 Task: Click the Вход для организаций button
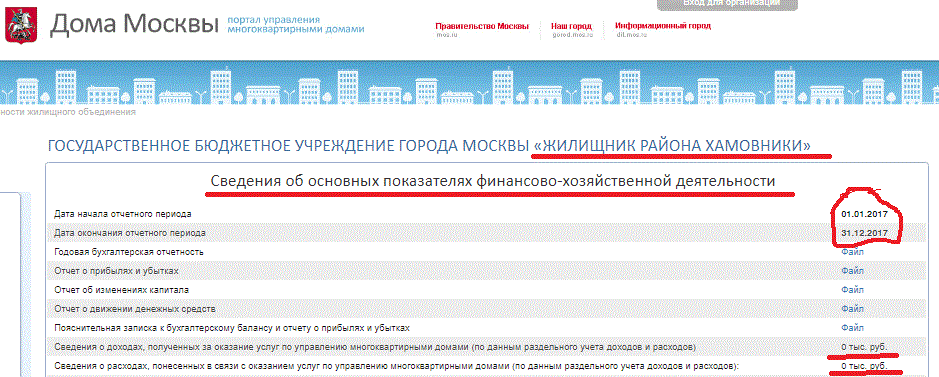[x=727, y=4]
